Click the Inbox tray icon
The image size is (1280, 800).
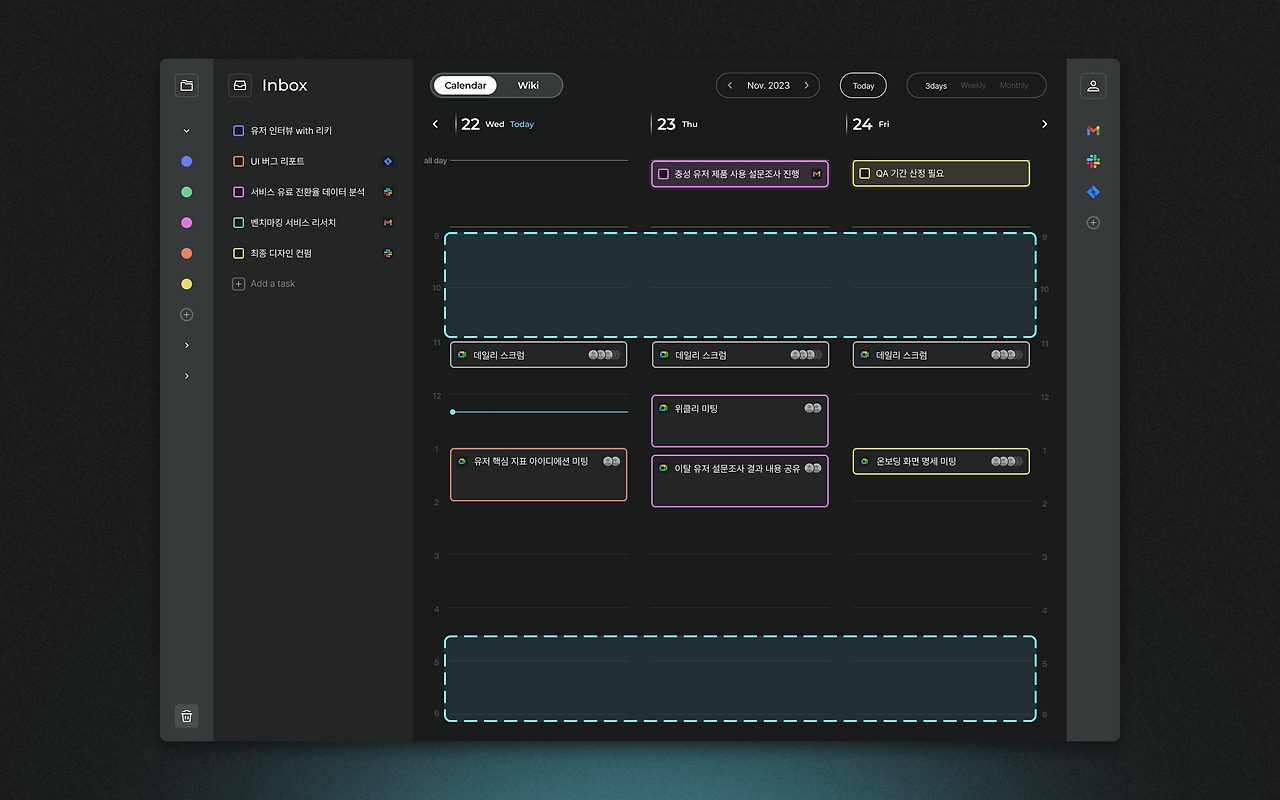[x=240, y=85]
